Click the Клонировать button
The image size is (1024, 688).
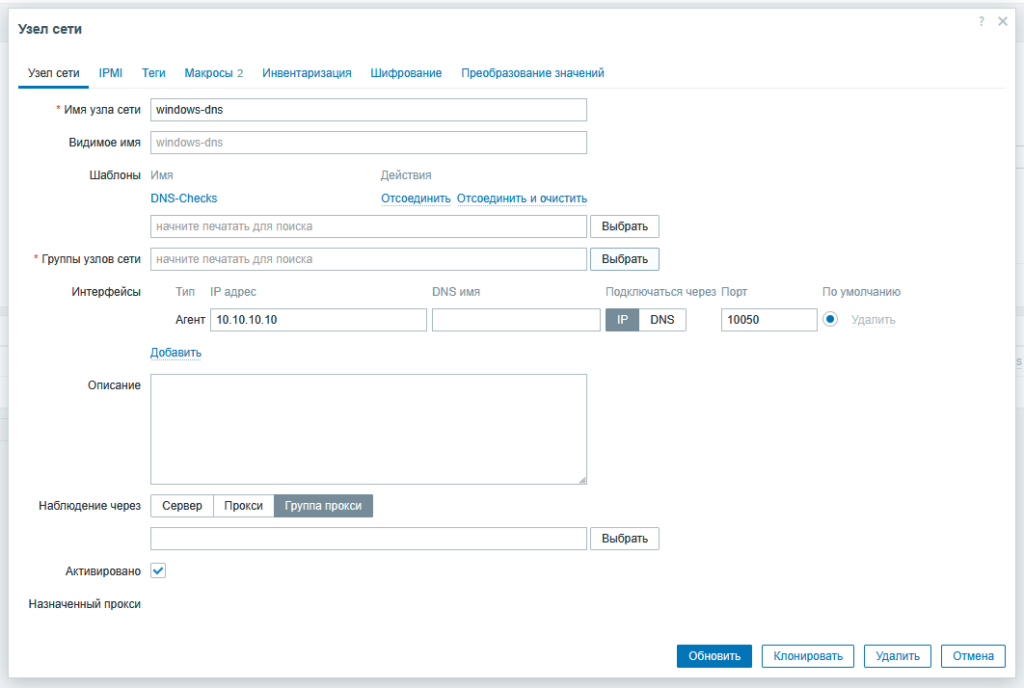coord(808,656)
